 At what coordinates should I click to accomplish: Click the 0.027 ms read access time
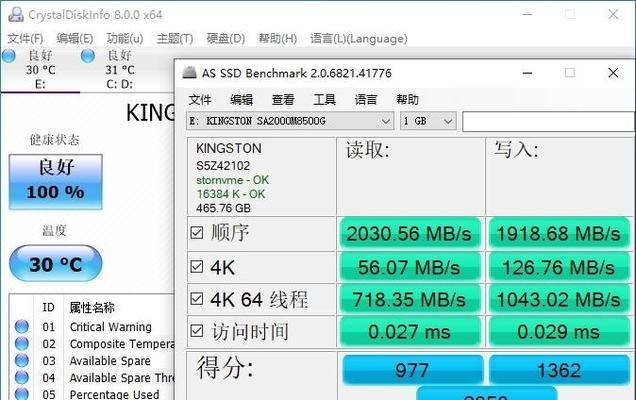(x=410, y=332)
